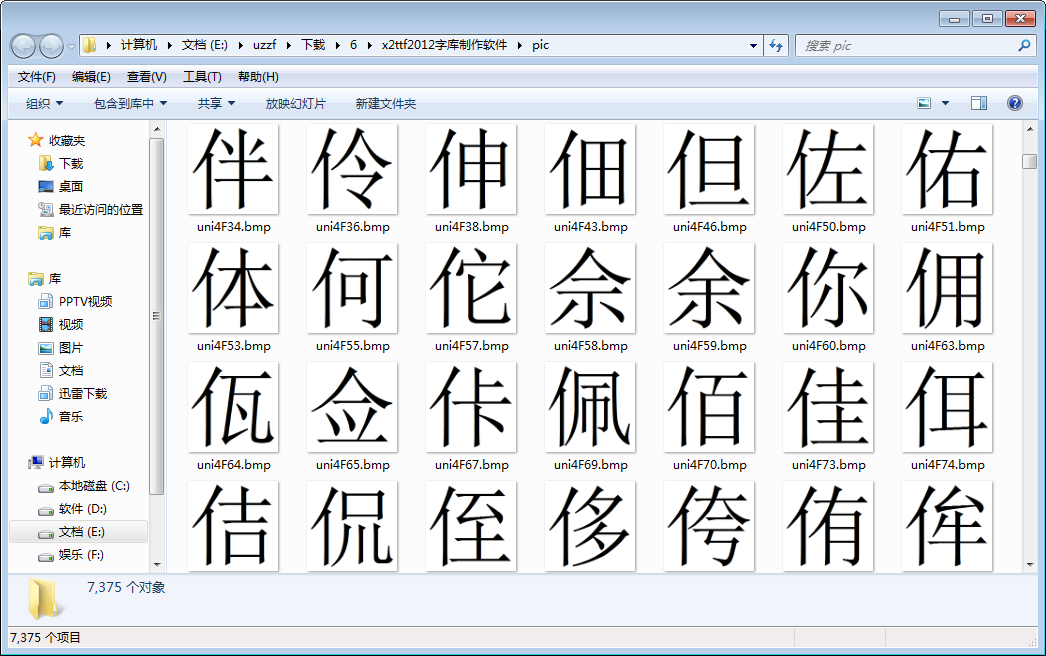Image resolution: width=1046 pixels, height=656 pixels.
Task: Toggle the preview pane
Action: pyautogui.click(x=981, y=103)
